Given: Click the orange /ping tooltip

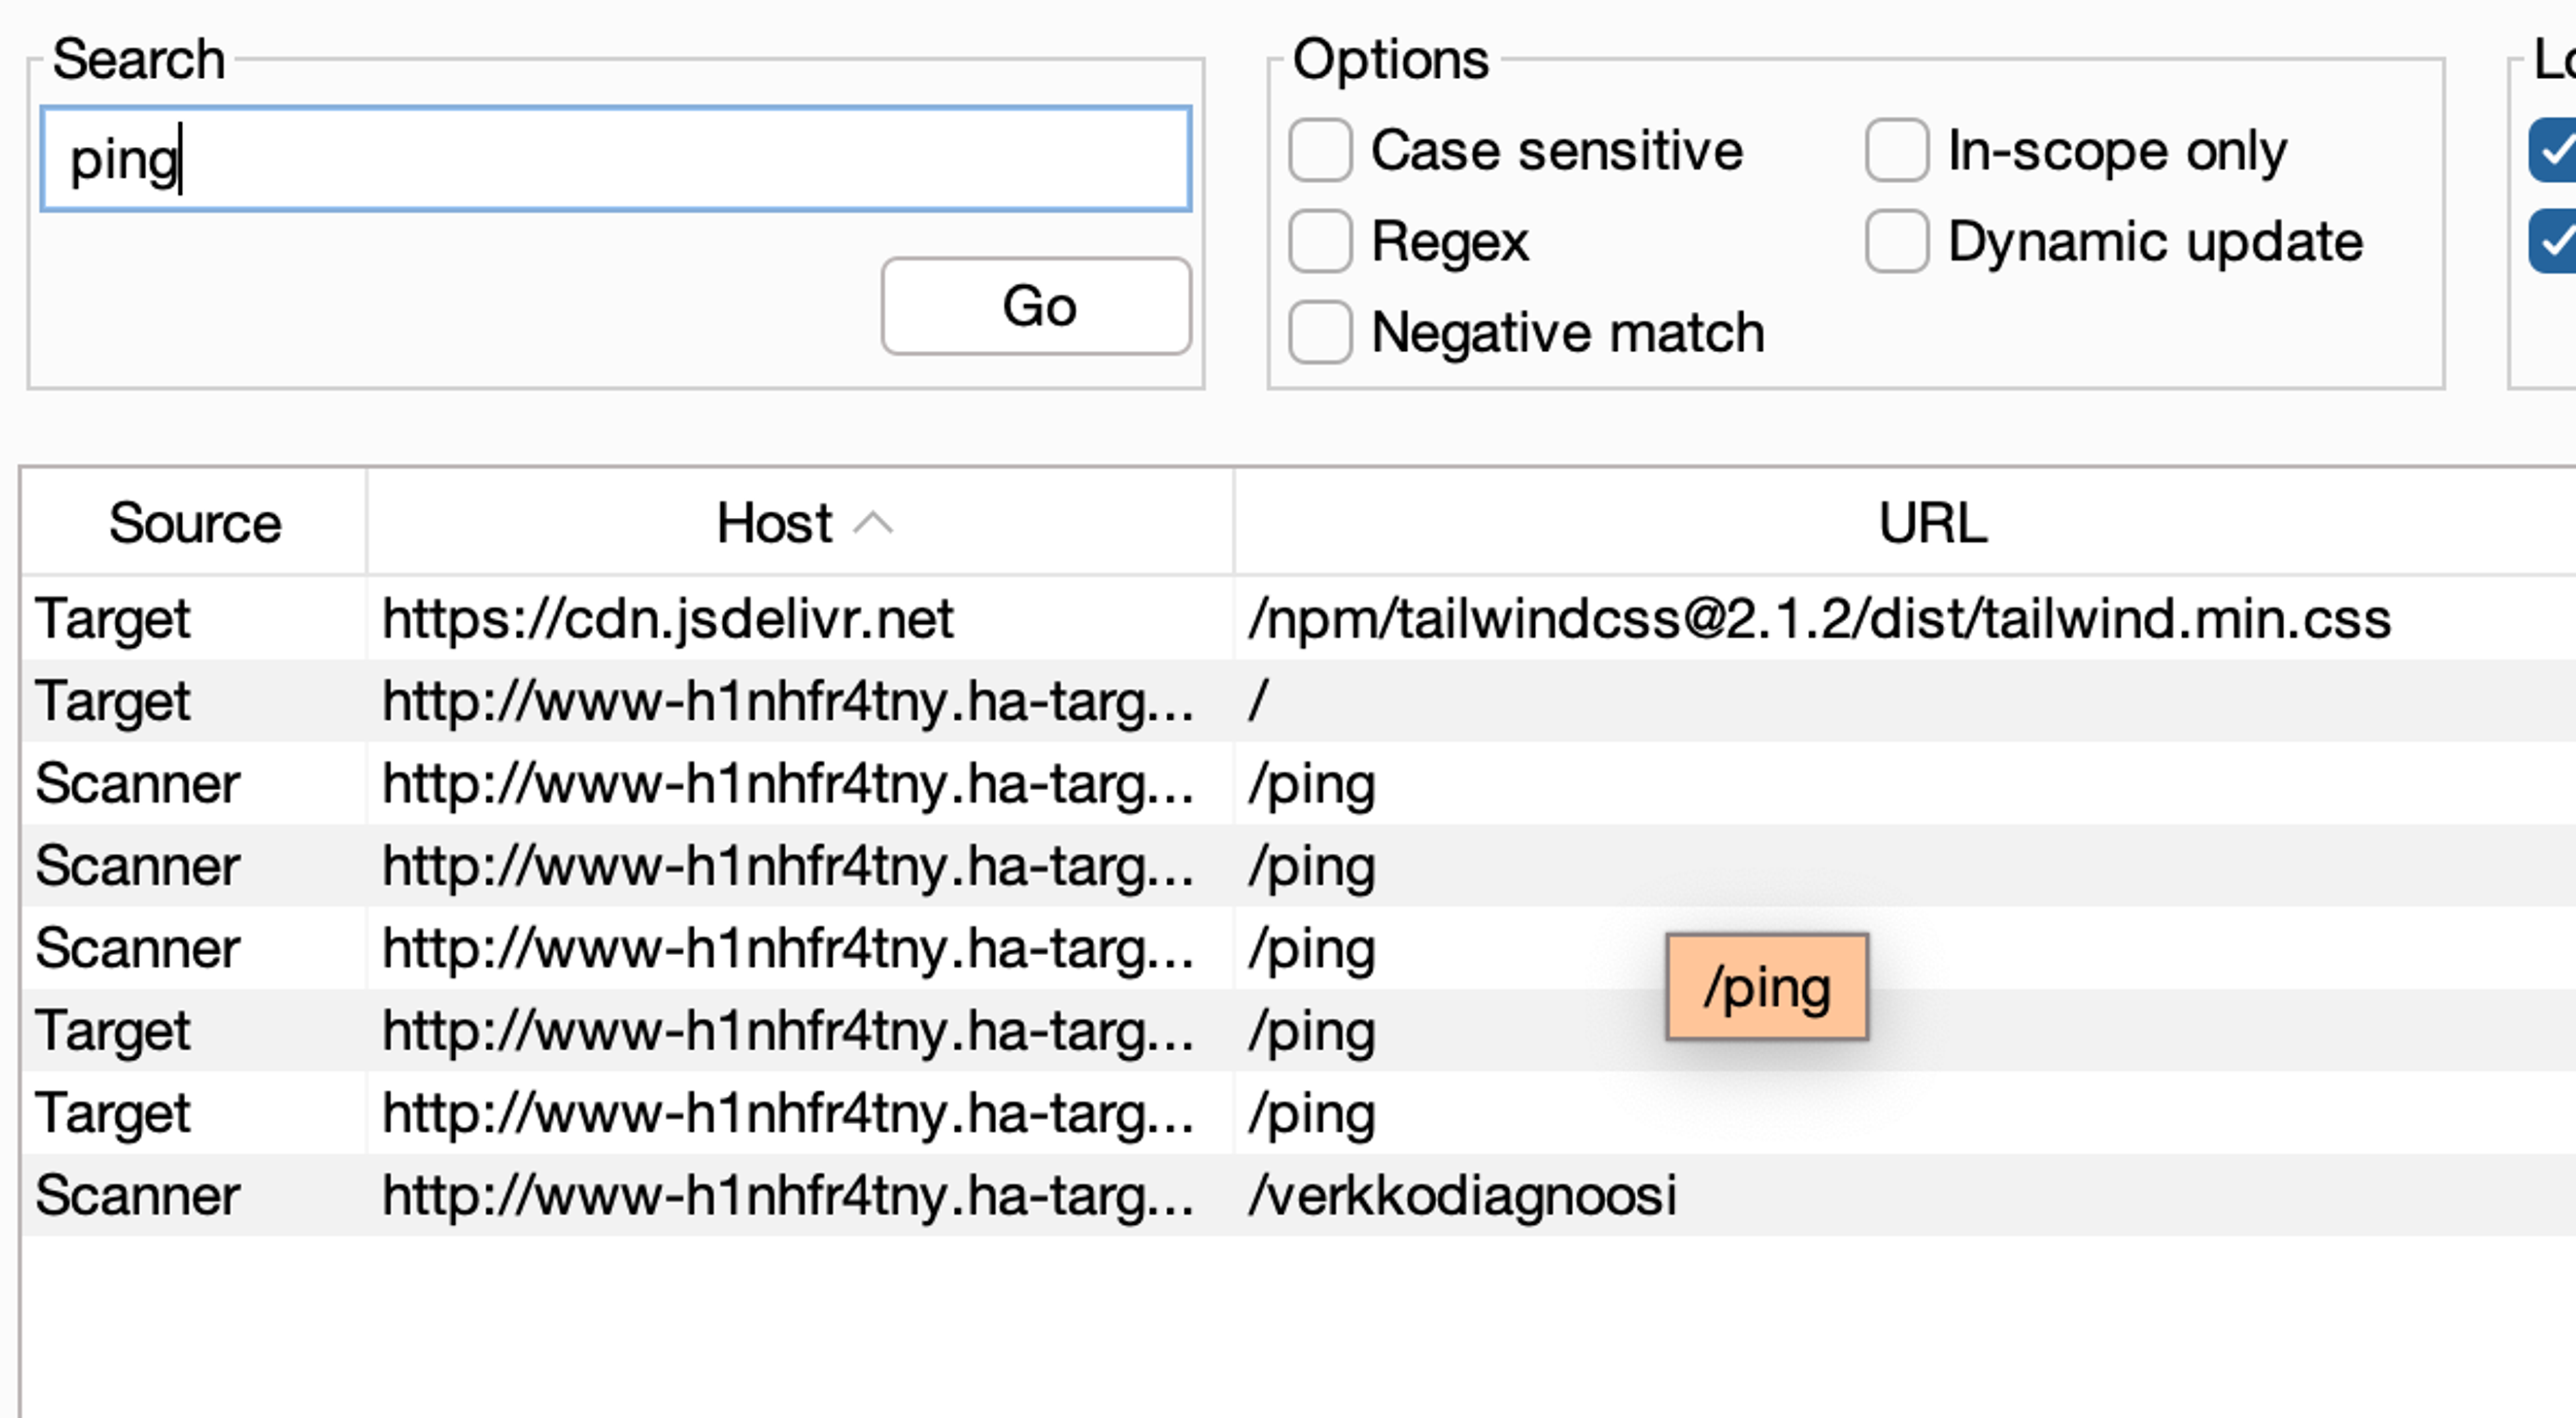Looking at the screenshot, I should pos(1766,988).
